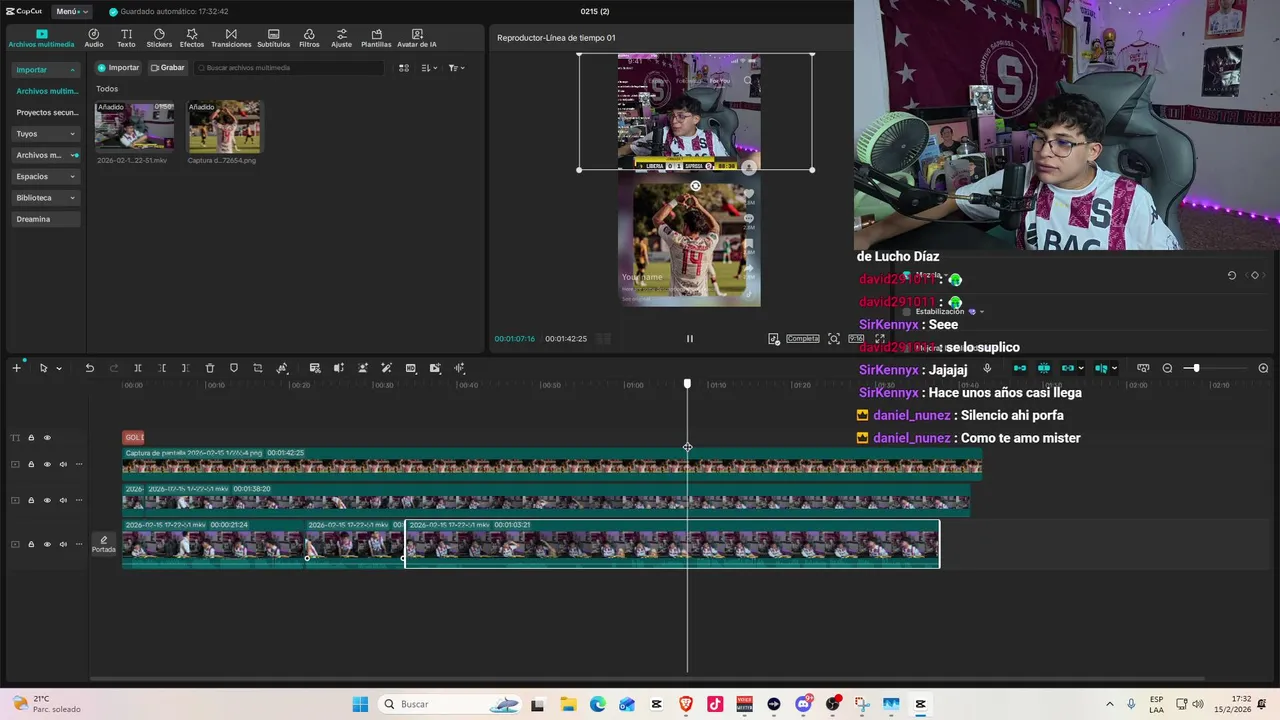Open the sort order dropdown in media panel
The height and width of the screenshot is (720, 1280).
429,68
